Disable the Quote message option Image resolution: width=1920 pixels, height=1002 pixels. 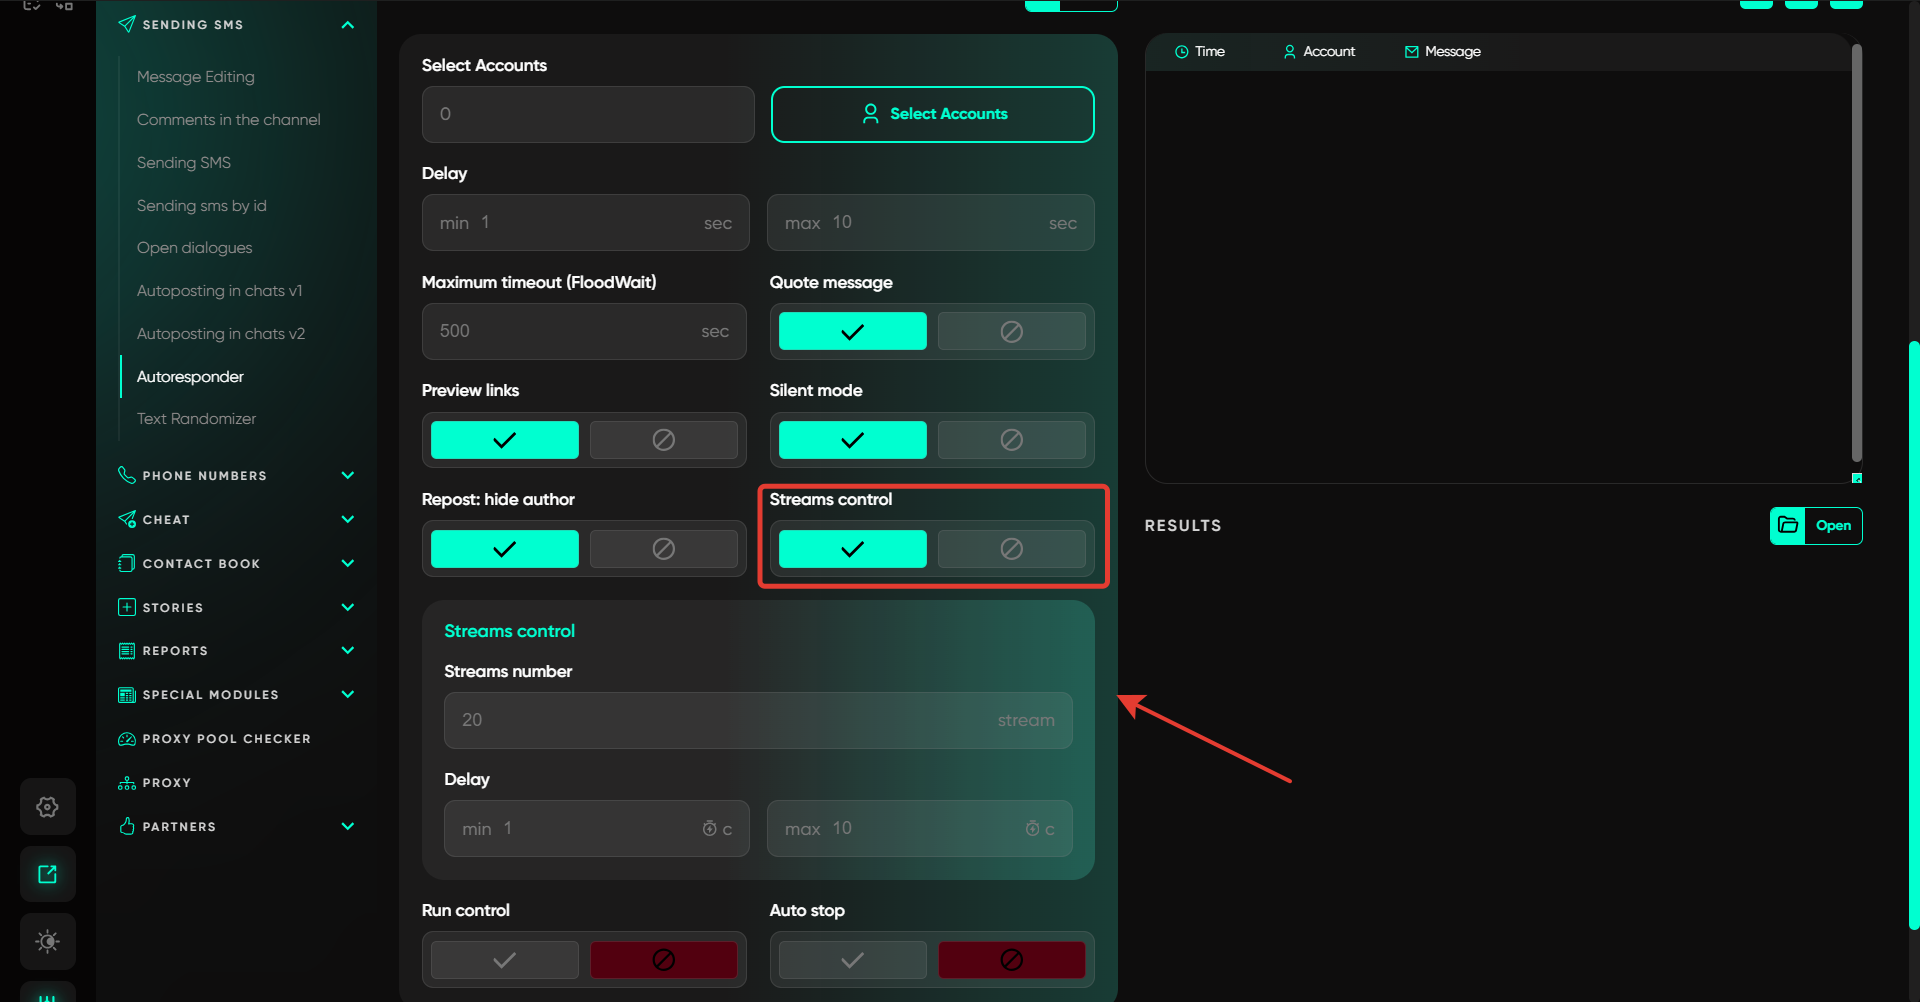click(1011, 332)
